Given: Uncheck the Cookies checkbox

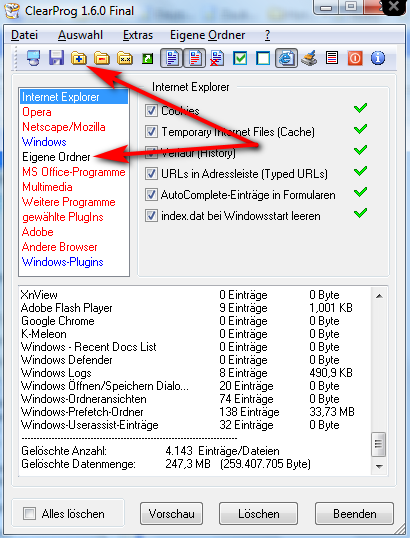Looking at the screenshot, I should tap(151, 110).
